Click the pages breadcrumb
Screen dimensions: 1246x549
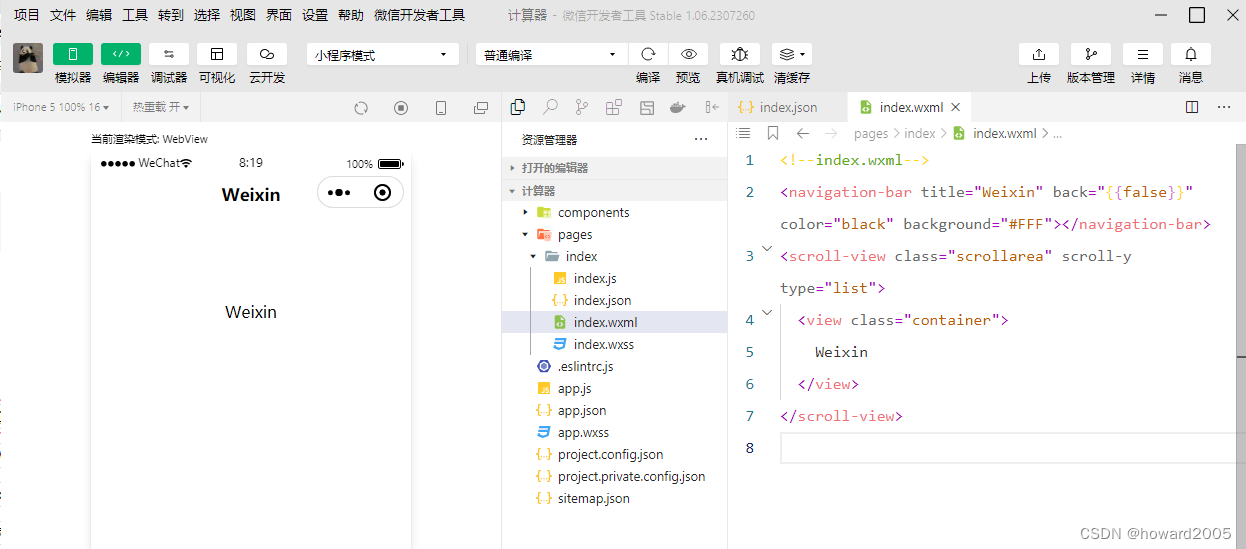point(871,133)
